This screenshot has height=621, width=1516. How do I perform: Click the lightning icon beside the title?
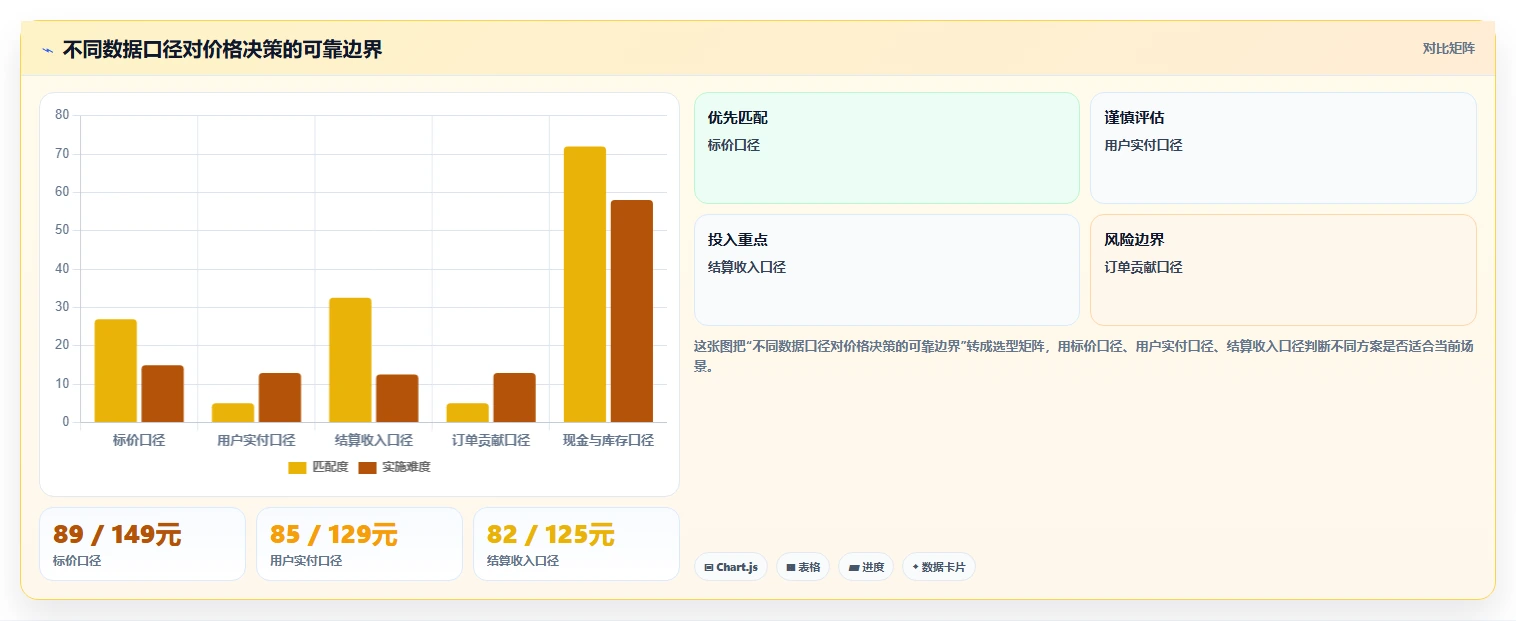click(x=47, y=50)
